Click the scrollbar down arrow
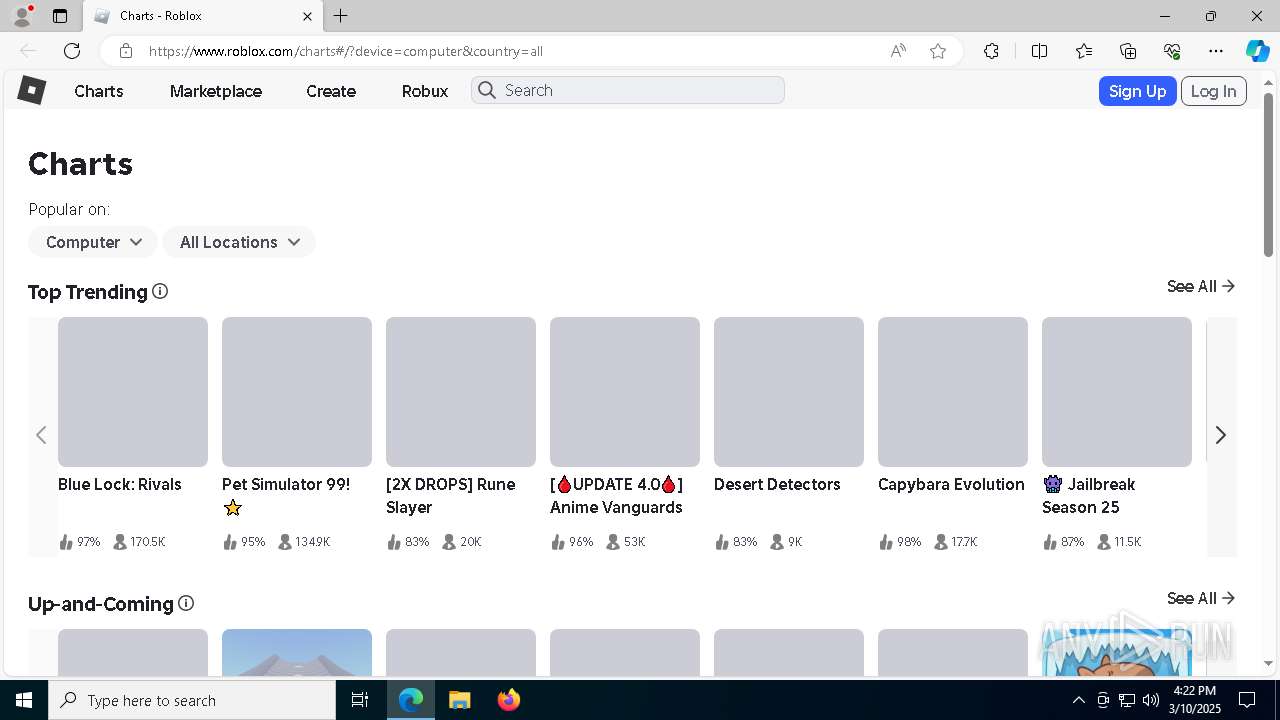 point(1269,663)
